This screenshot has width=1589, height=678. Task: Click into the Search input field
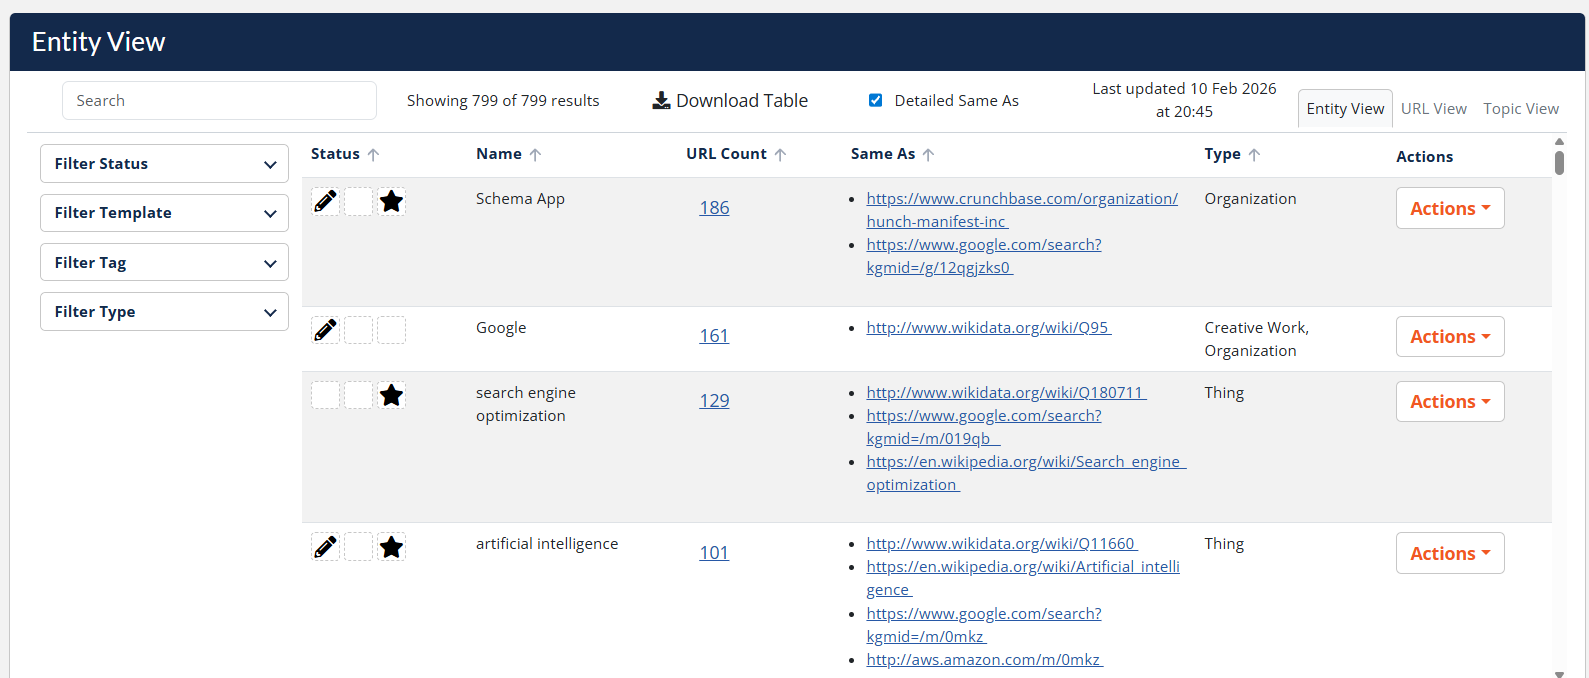tap(219, 101)
